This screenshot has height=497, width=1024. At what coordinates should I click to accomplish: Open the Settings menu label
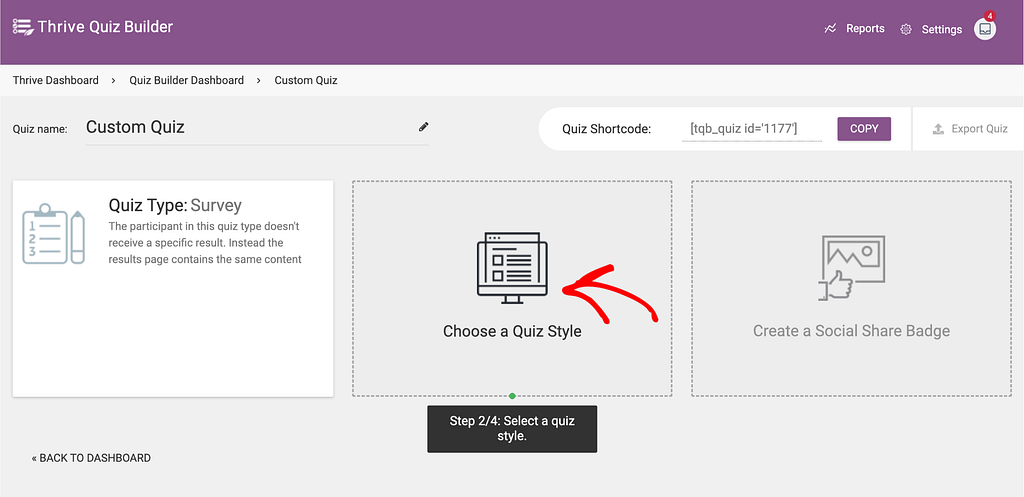tap(941, 30)
